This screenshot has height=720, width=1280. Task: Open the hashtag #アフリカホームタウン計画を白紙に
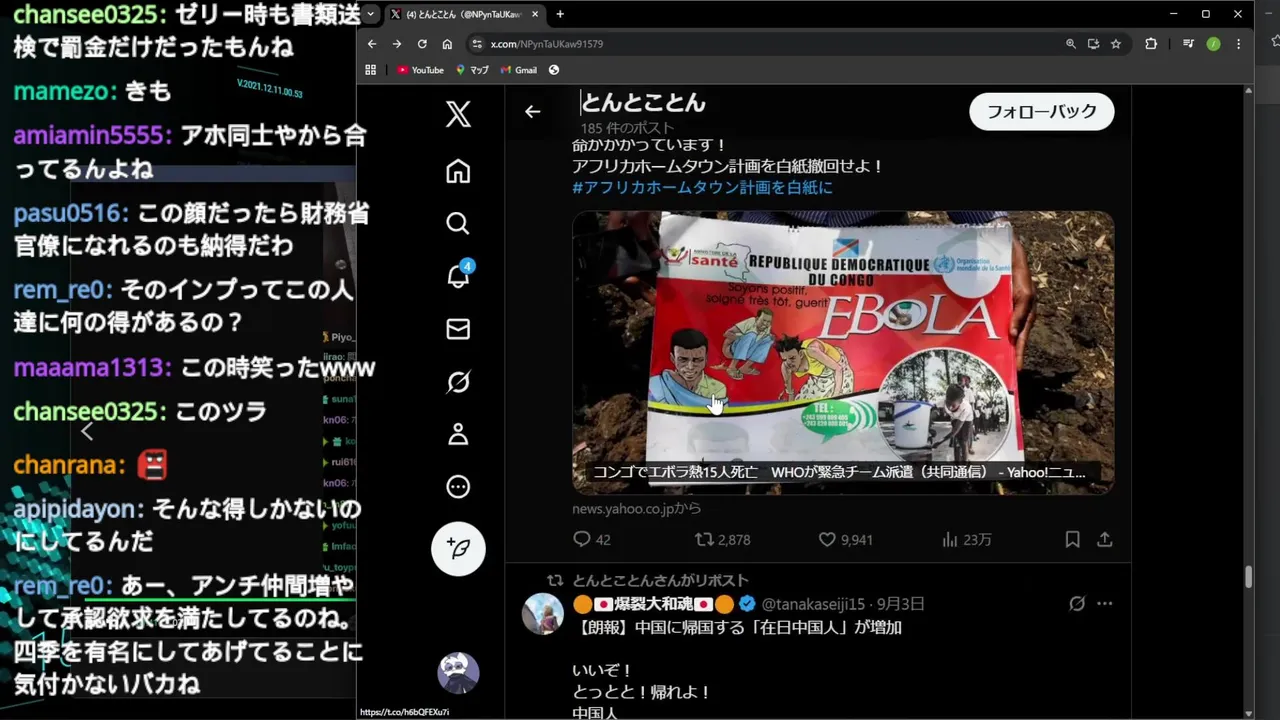tap(702, 187)
